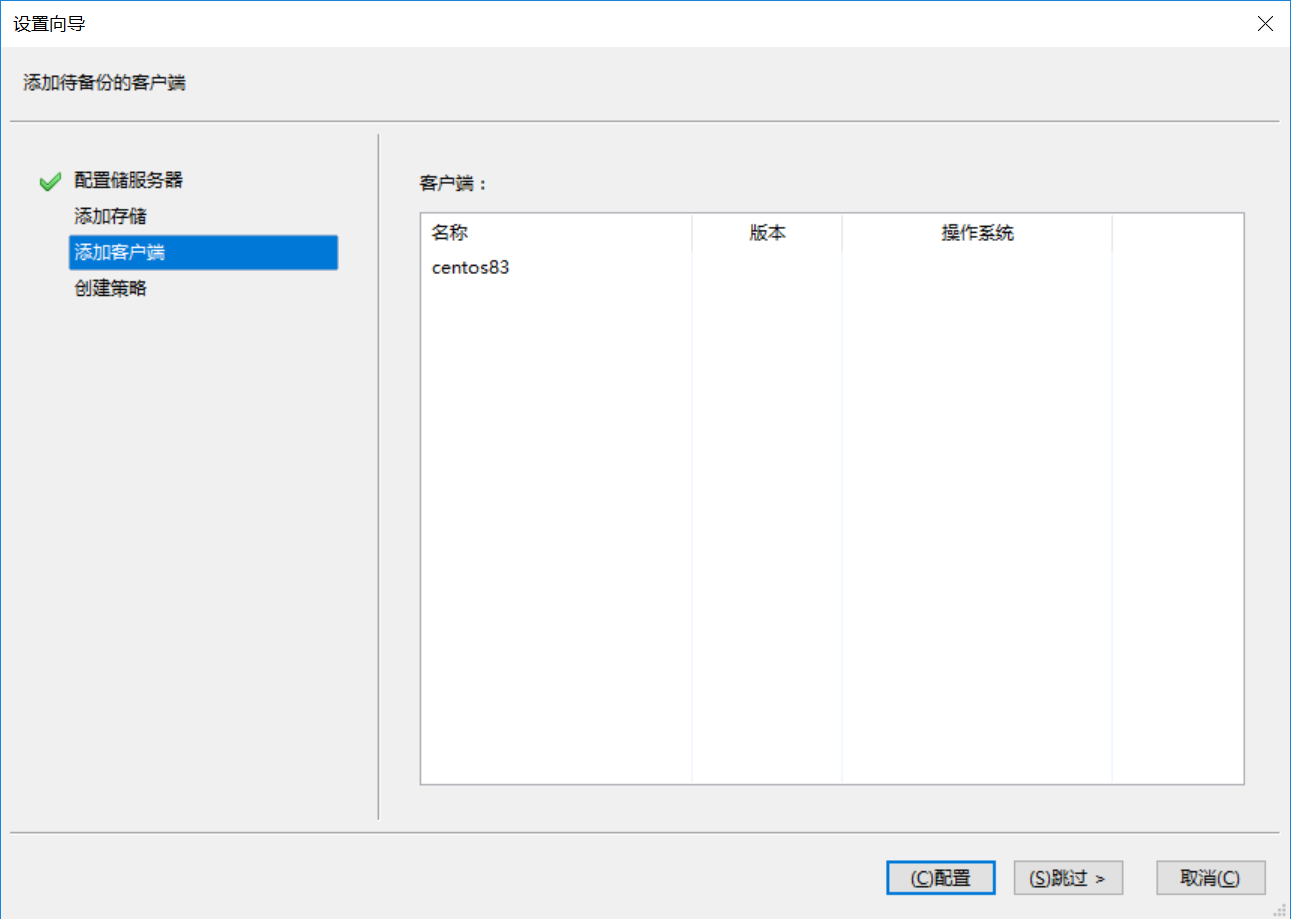1291x919 pixels.
Task: Click the 客户端: label above the list
Action: coord(452,184)
